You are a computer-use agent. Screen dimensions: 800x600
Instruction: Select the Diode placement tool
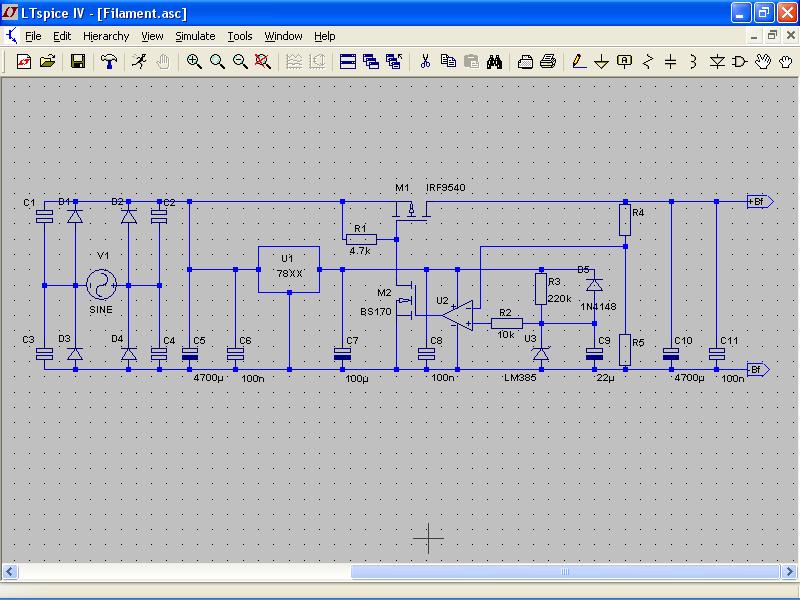click(717, 62)
